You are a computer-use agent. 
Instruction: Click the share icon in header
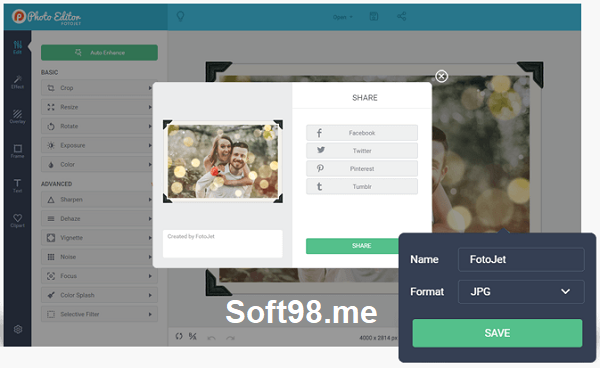[x=401, y=16]
